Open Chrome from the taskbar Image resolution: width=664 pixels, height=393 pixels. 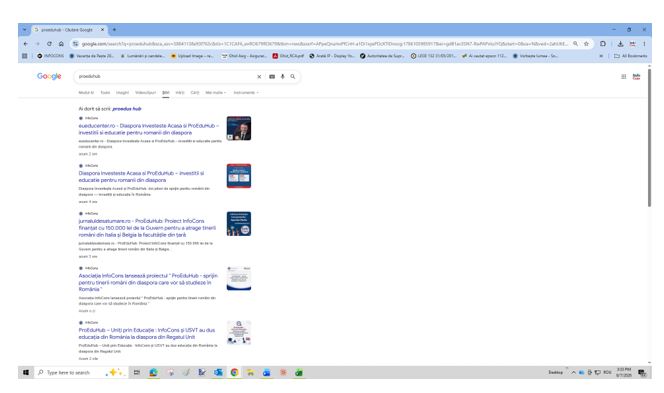coord(234,372)
